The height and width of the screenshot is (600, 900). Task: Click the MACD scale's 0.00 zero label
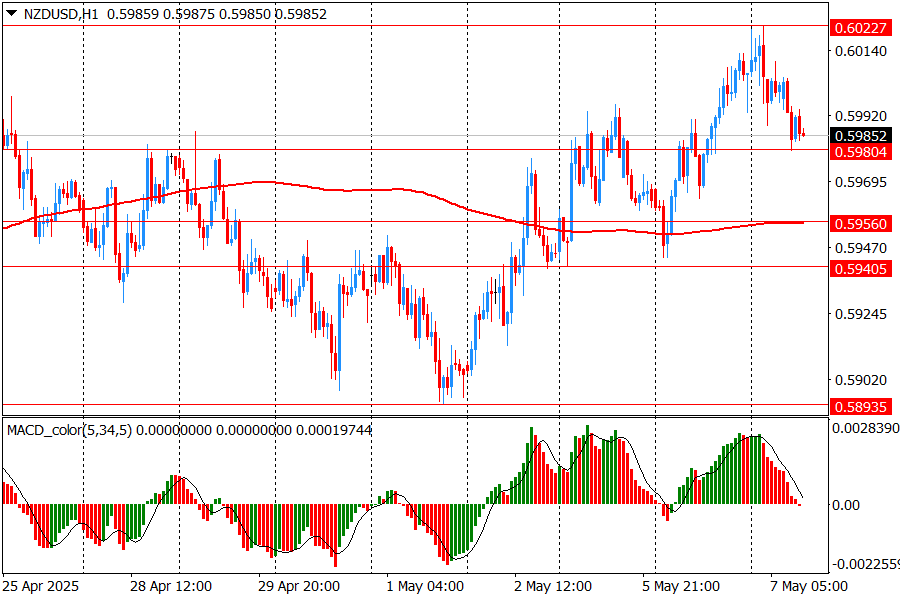pyautogui.click(x=846, y=505)
